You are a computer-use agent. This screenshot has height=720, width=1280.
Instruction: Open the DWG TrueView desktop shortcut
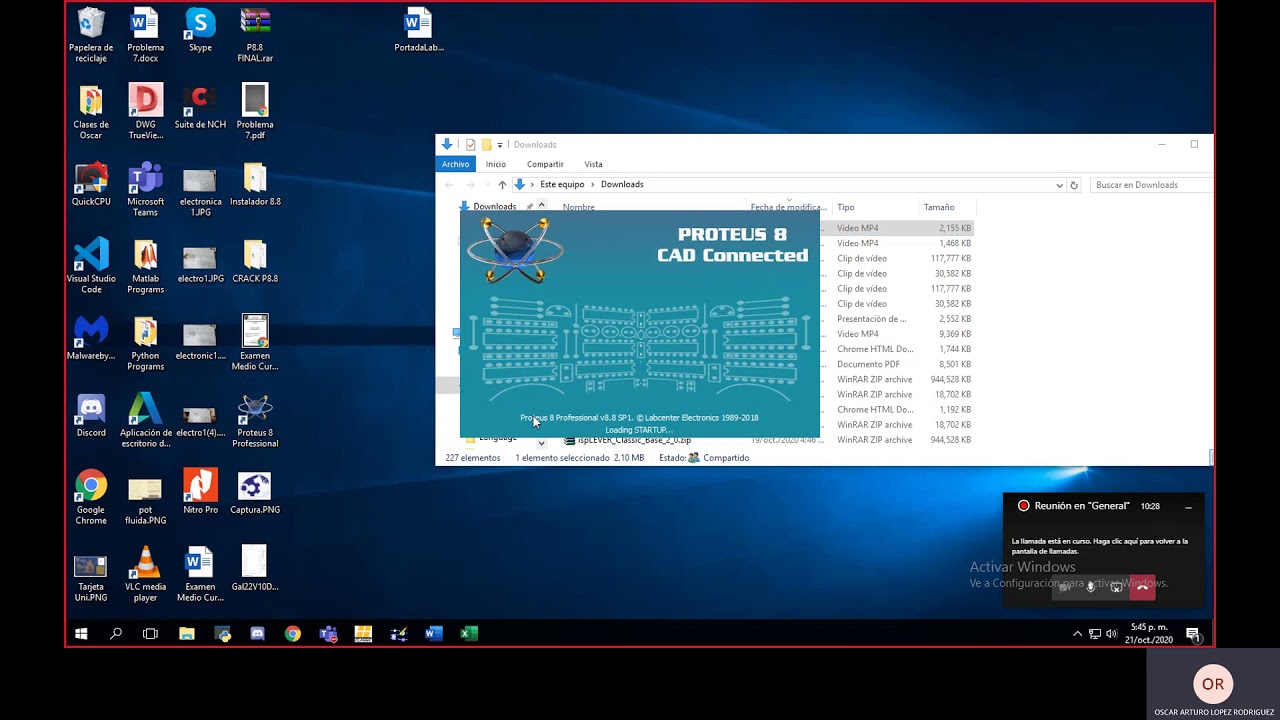click(x=145, y=112)
